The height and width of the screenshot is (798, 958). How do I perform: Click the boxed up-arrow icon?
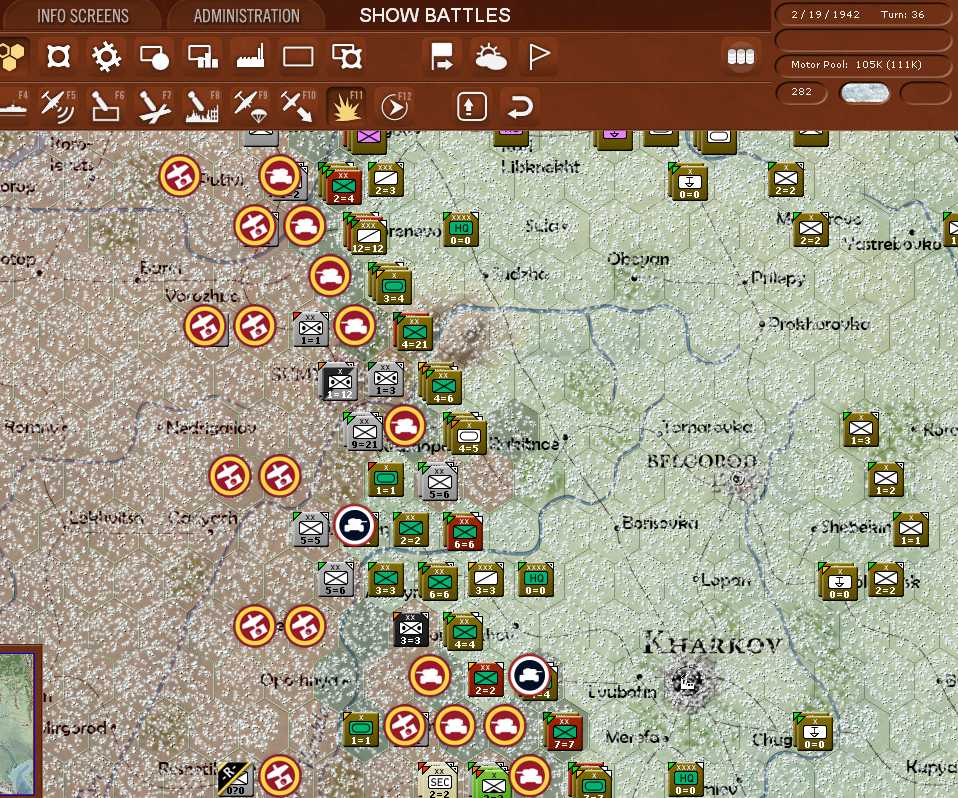click(x=472, y=106)
